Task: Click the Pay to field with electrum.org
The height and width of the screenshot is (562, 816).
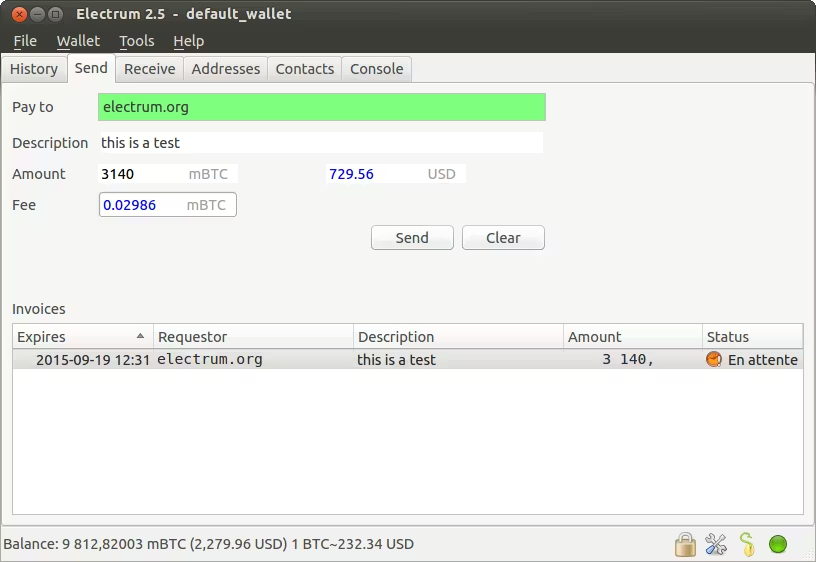Action: pos(322,107)
